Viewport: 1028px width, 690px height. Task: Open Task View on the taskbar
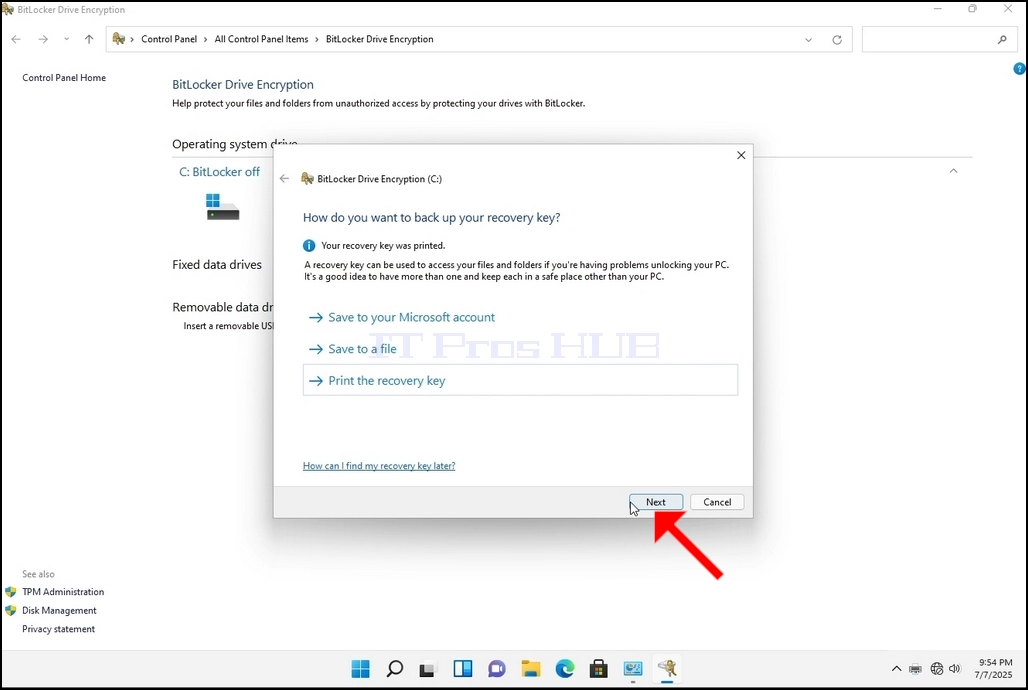[427, 669]
